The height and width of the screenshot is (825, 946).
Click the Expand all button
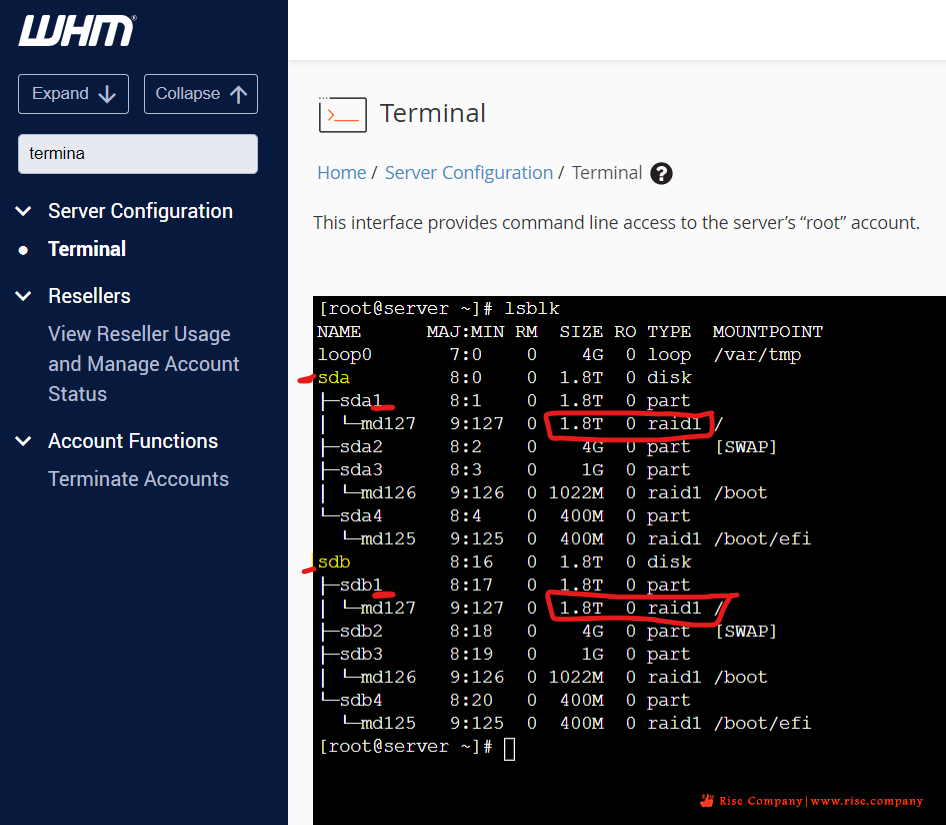click(x=74, y=94)
